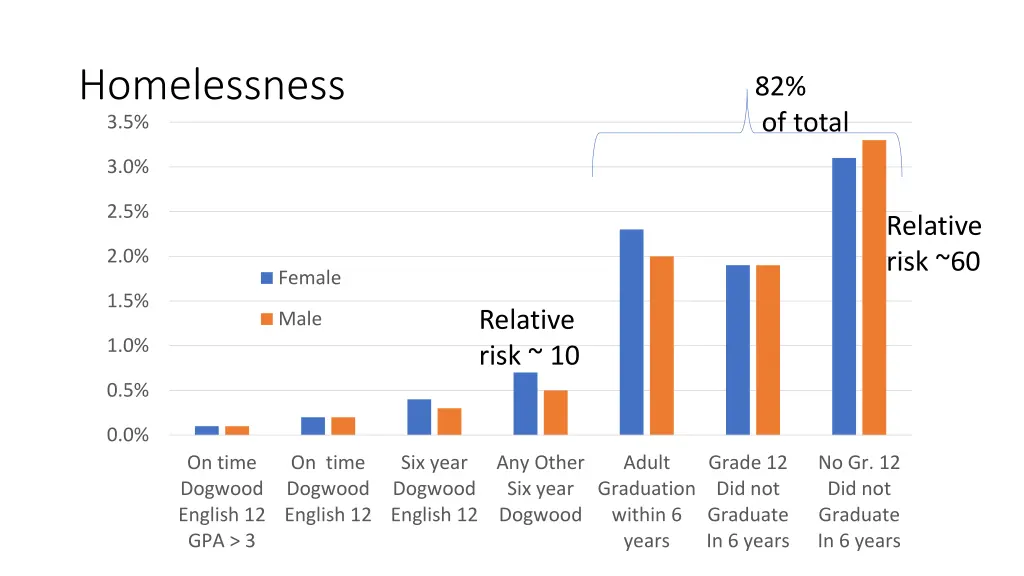Click the 0.0% y-axis label
This screenshot has height=576, width=1024.
coord(128,435)
